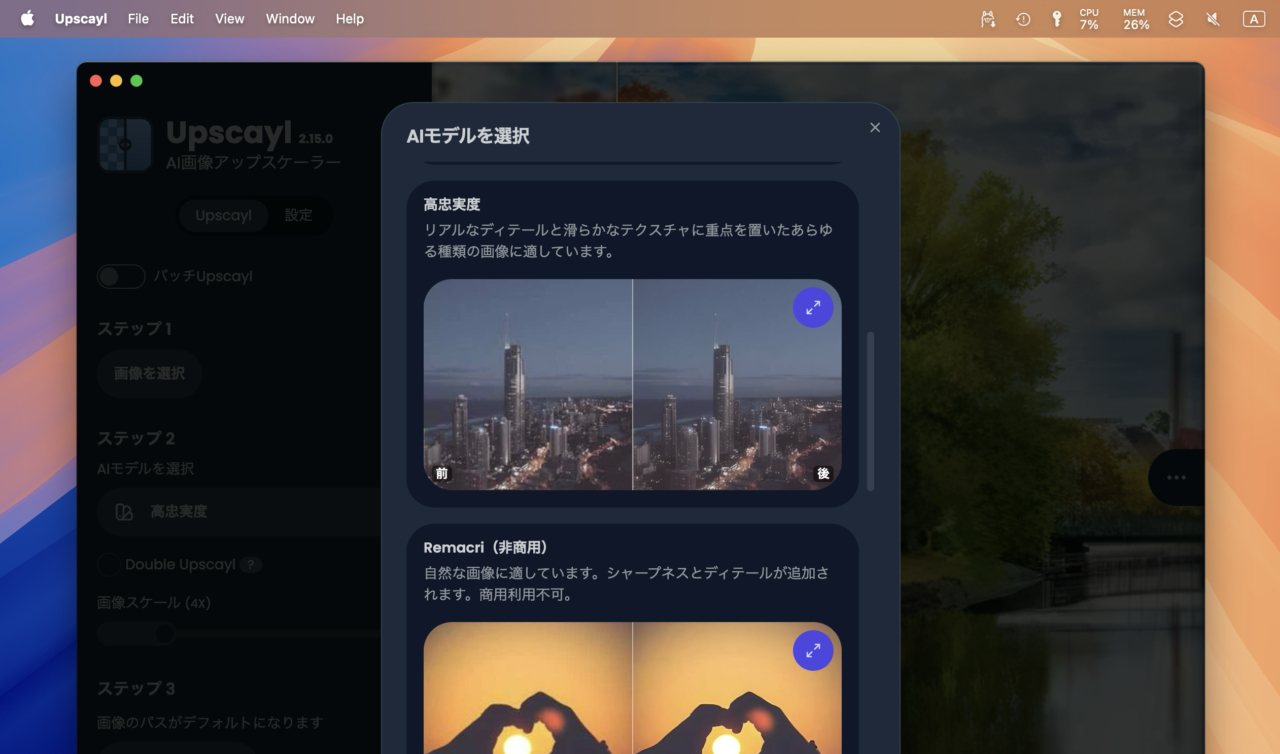This screenshot has height=754, width=1280.
Task: Click the Remacri description about 商用利用不可
Action: click(x=626, y=584)
